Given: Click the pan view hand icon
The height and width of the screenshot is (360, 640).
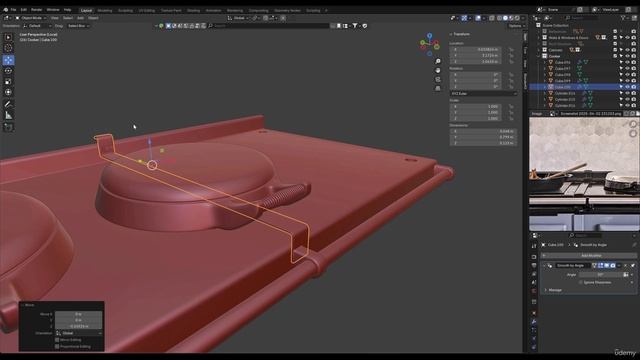Looking at the screenshot, I should pyautogui.click(x=438, y=71).
